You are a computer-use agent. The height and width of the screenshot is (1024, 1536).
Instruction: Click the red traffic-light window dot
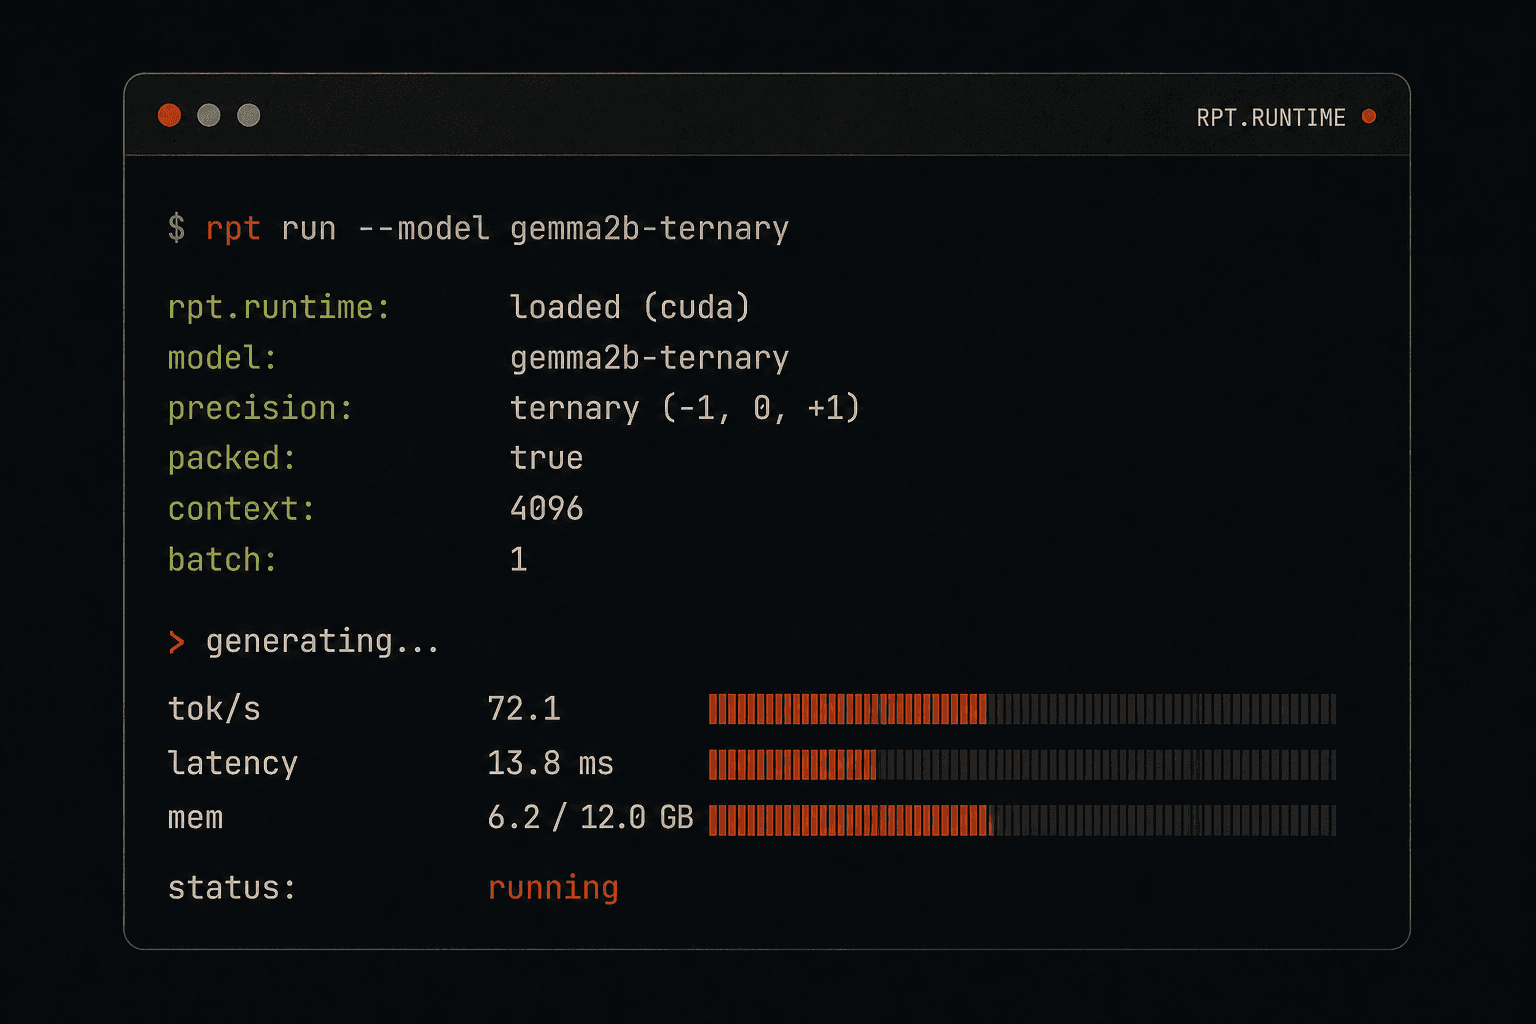coord(169,115)
